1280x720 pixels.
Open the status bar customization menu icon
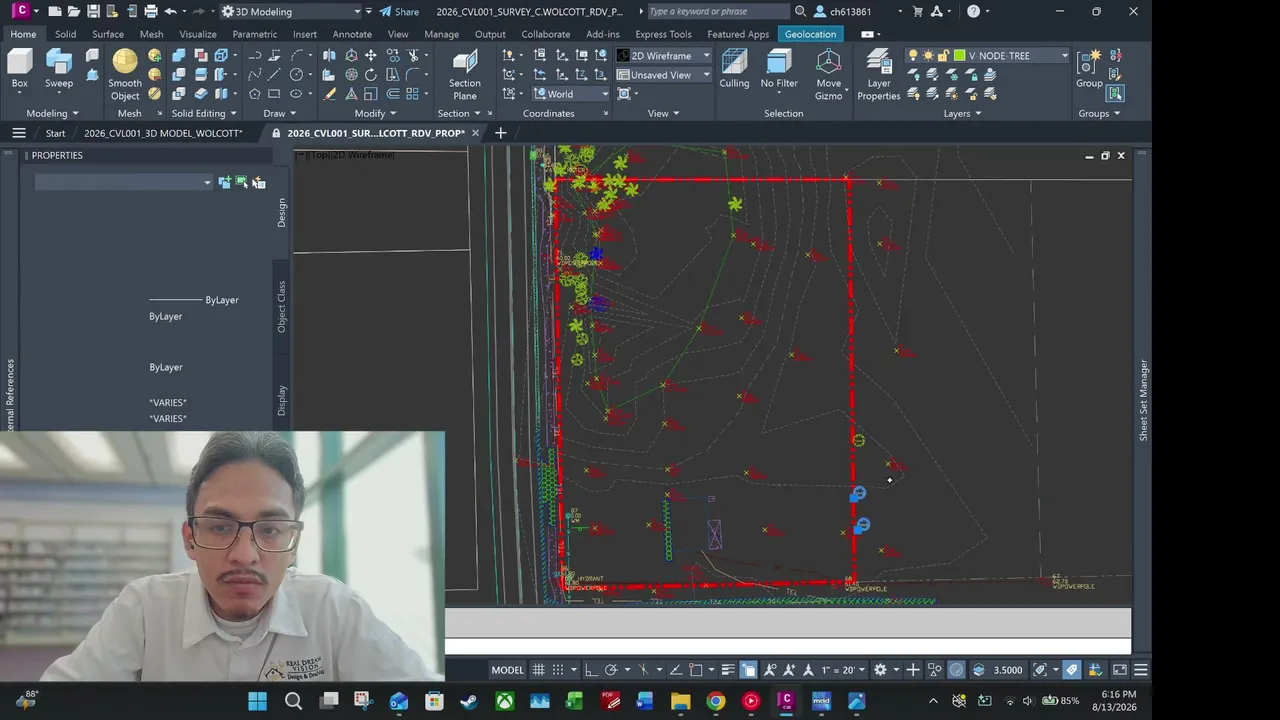tap(1141, 670)
